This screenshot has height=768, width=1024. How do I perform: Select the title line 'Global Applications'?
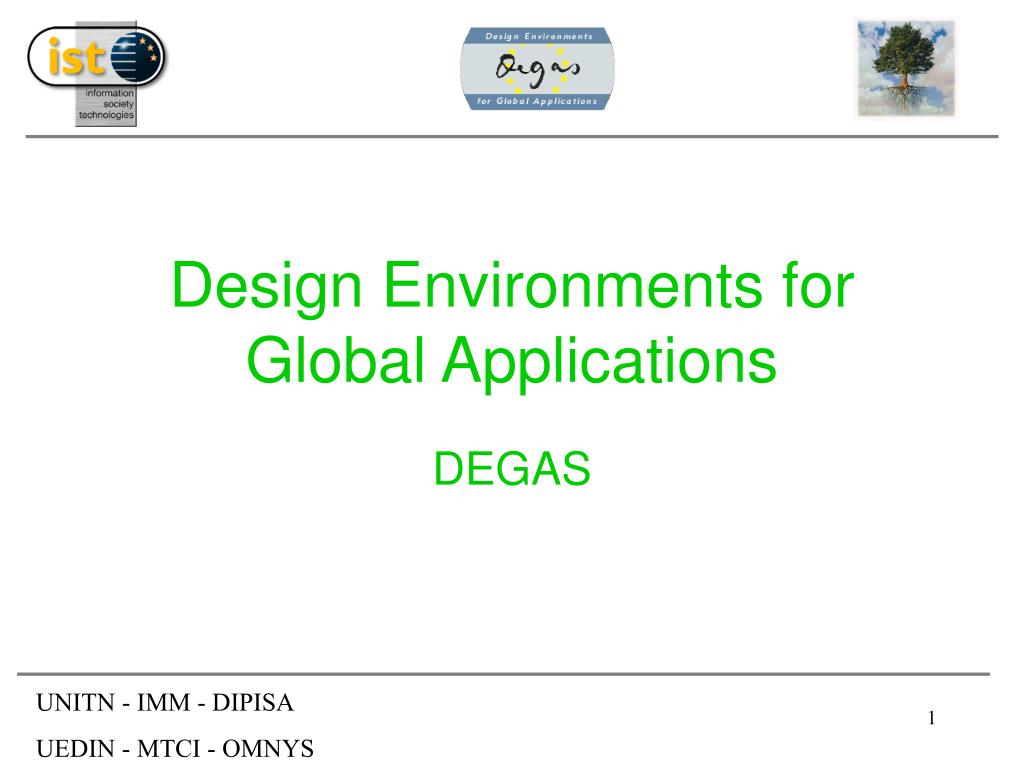[x=511, y=362]
